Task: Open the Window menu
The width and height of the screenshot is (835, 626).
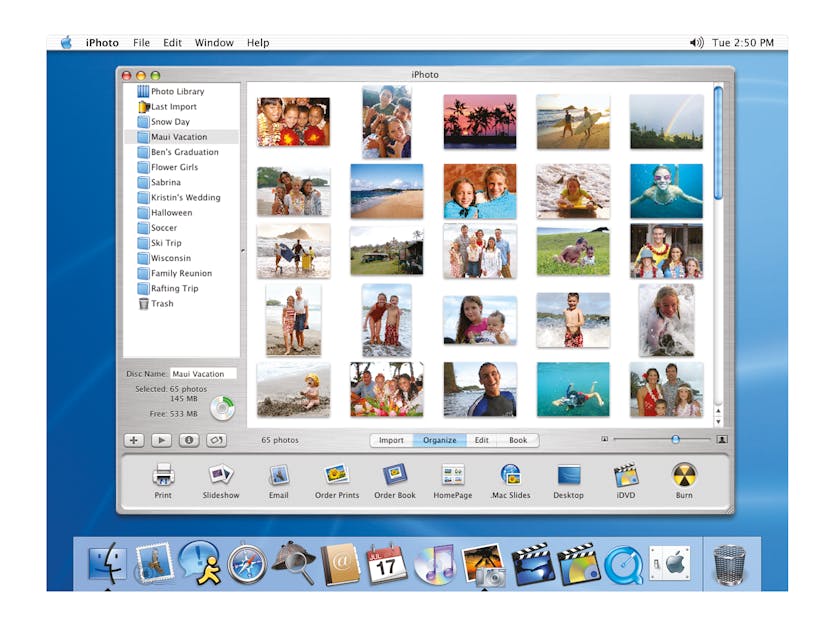Action: pos(214,43)
